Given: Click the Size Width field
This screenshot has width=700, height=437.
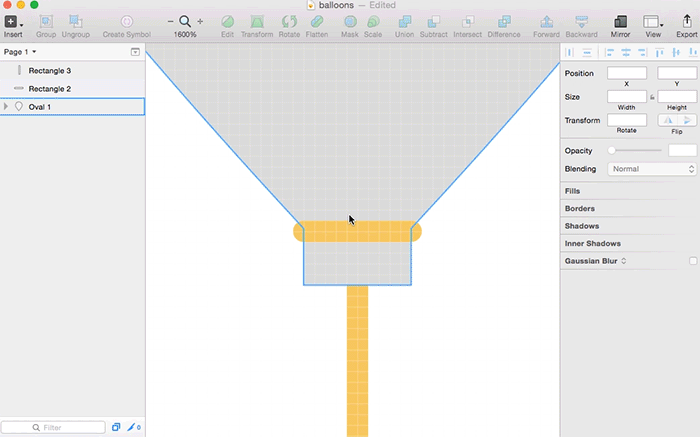Looking at the screenshot, I should pyautogui.click(x=627, y=96).
